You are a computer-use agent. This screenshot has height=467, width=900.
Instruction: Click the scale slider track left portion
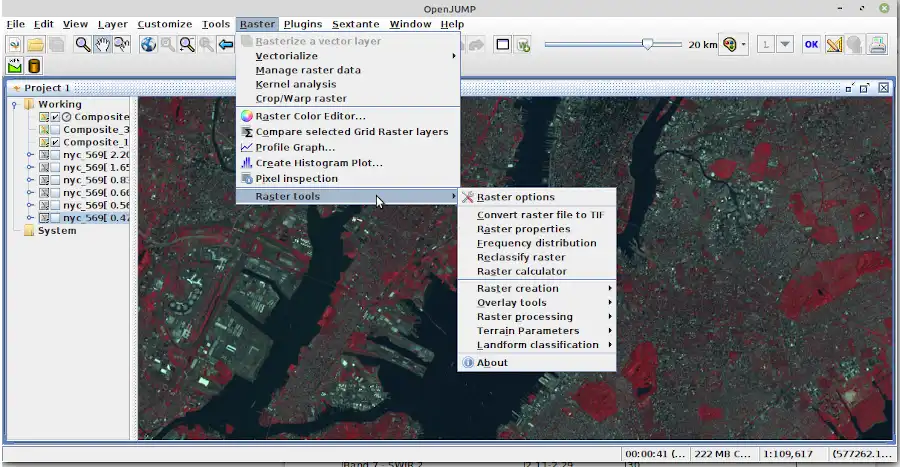591,44
